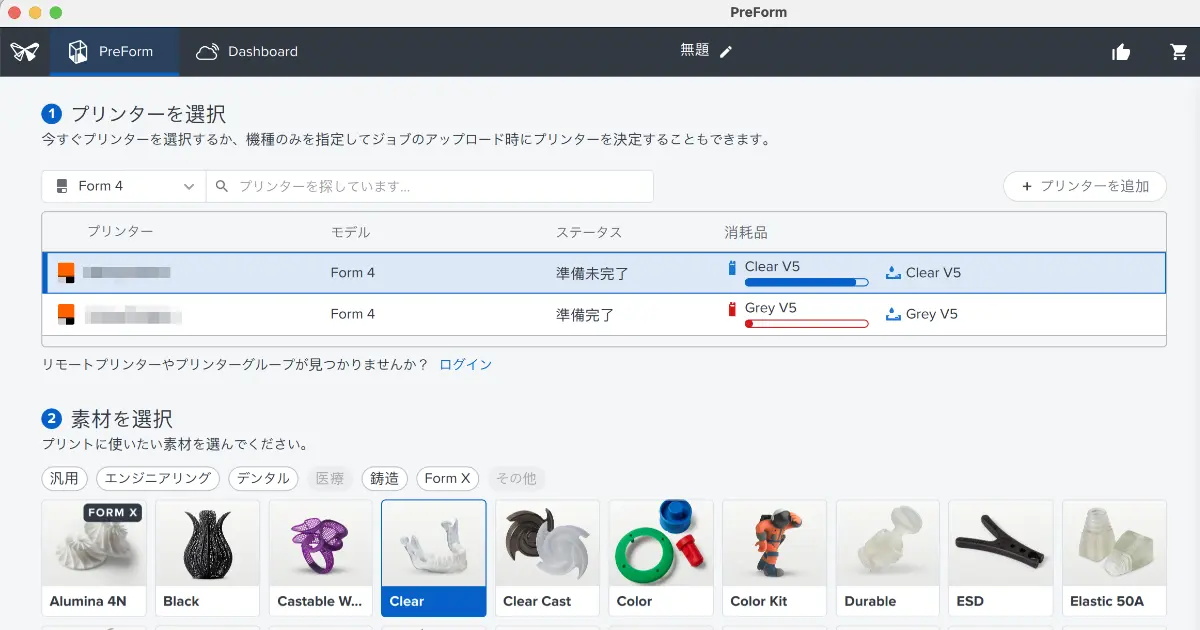Select the Durable material card

[x=888, y=558]
